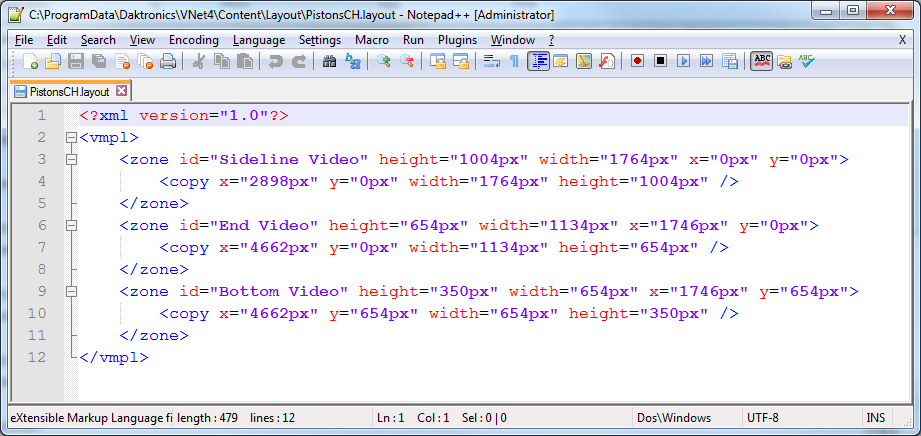
Task: Collapse the vmpl fold on line 2
Action: pyautogui.click(x=70, y=138)
